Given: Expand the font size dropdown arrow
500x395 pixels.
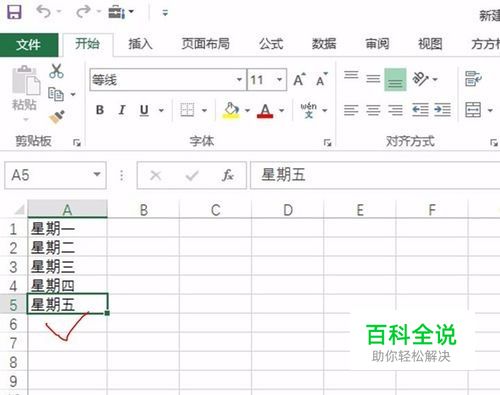Looking at the screenshot, I should coord(279,80).
